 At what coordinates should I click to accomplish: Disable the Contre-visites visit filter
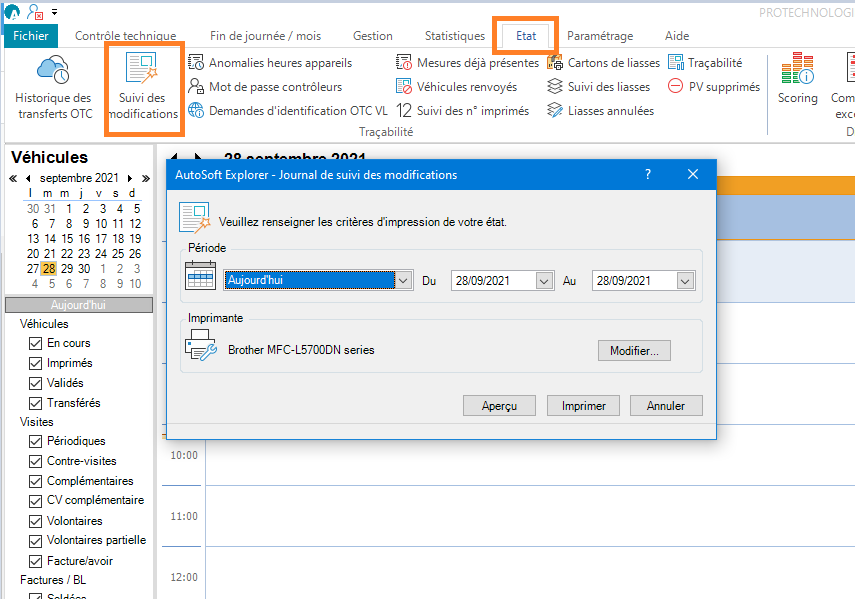pyautogui.click(x=36, y=461)
